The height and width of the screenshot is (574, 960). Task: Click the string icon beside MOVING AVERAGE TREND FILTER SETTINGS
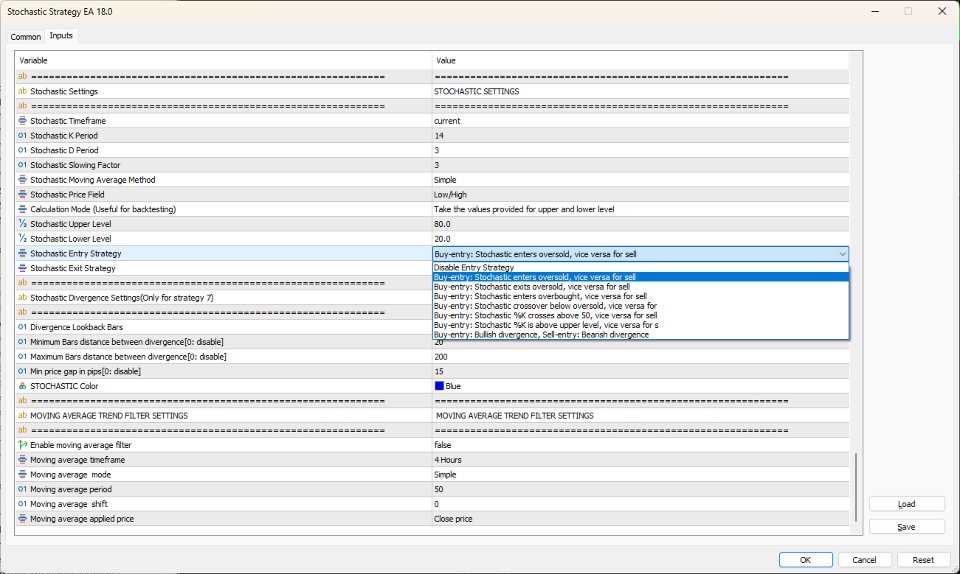click(x=23, y=415)
